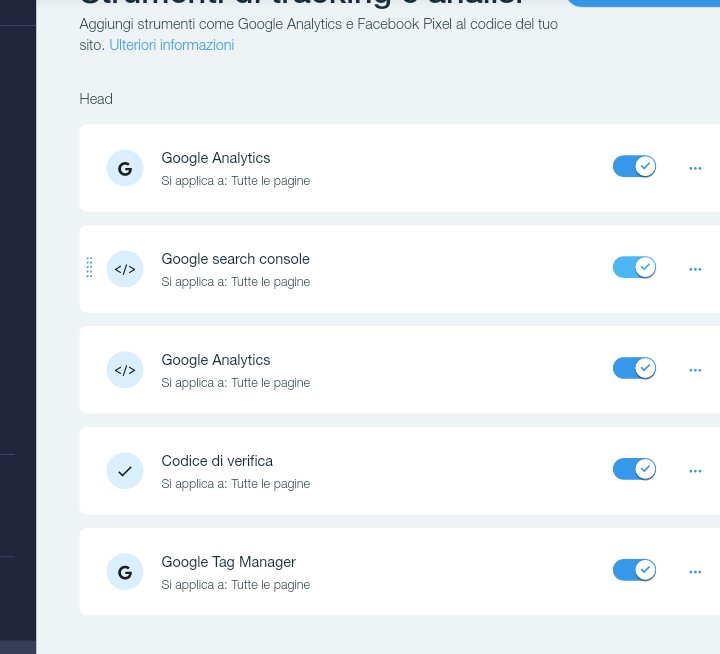720x654 pixels.
Task: Open more options for first Google Analytics
Action: click(695, 169)
